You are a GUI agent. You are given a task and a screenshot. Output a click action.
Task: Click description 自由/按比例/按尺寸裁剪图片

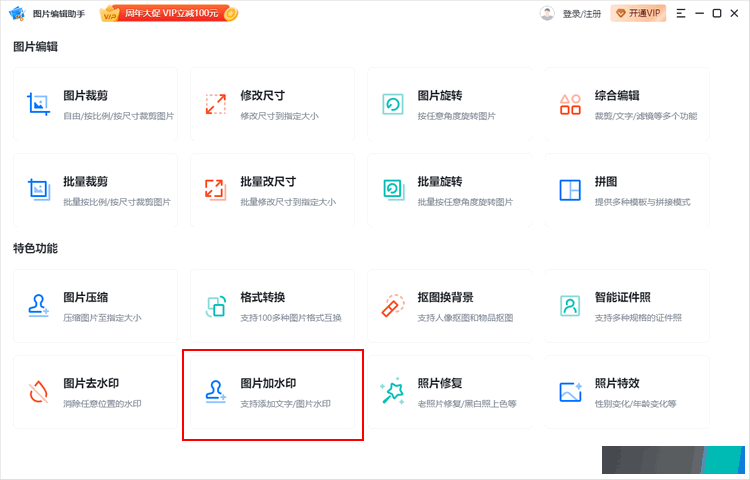pos(119,116)
